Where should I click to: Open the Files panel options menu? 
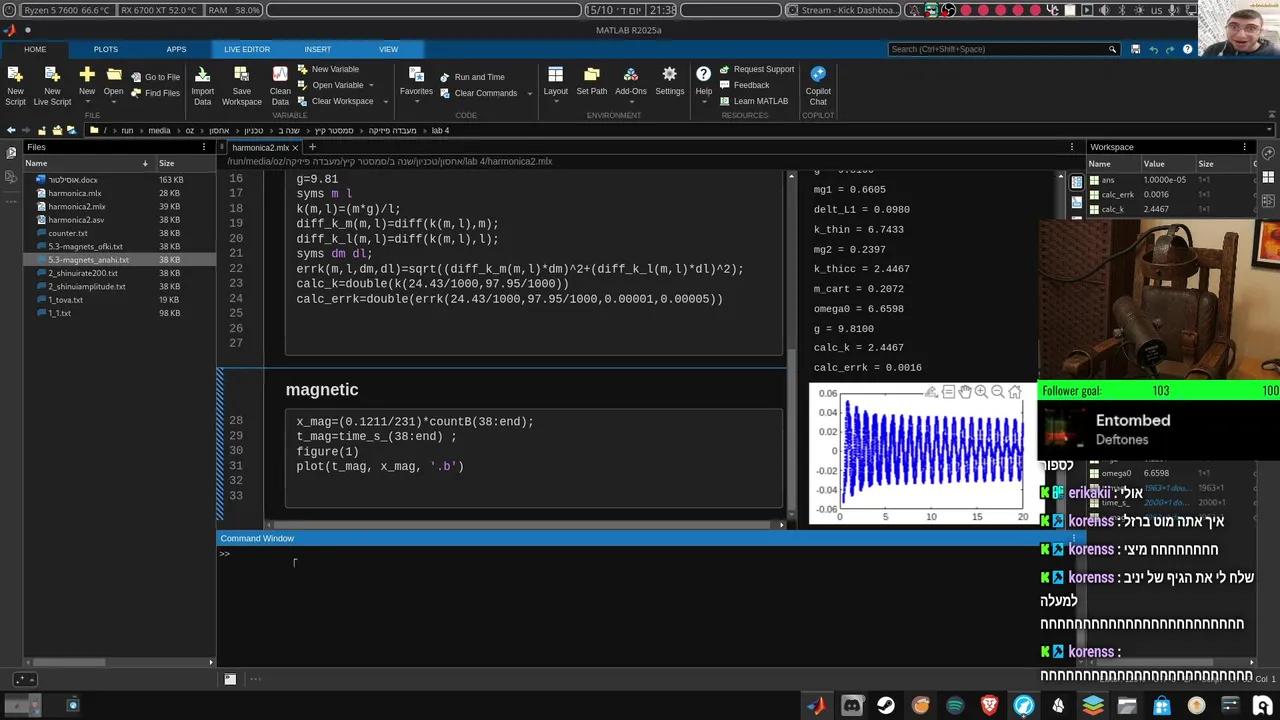204,147
